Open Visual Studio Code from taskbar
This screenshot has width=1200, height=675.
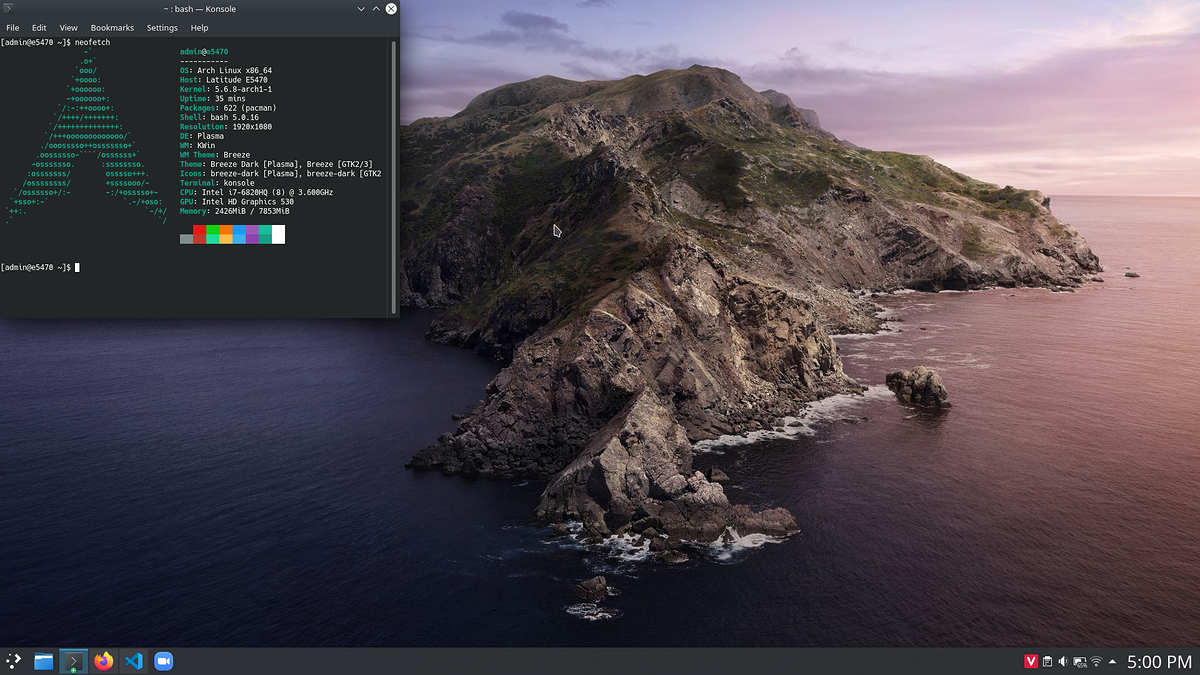[x=134, y=661]
